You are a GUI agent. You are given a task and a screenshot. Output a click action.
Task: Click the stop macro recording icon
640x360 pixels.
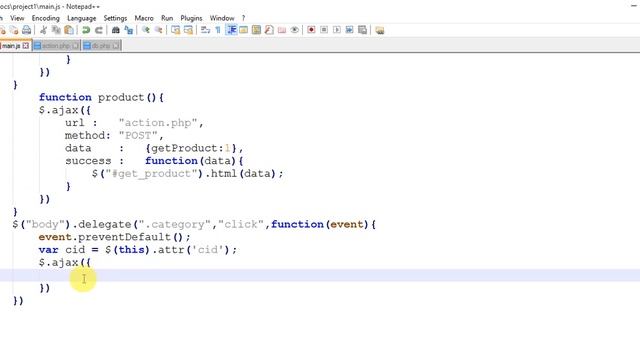[x=324, y=30]
